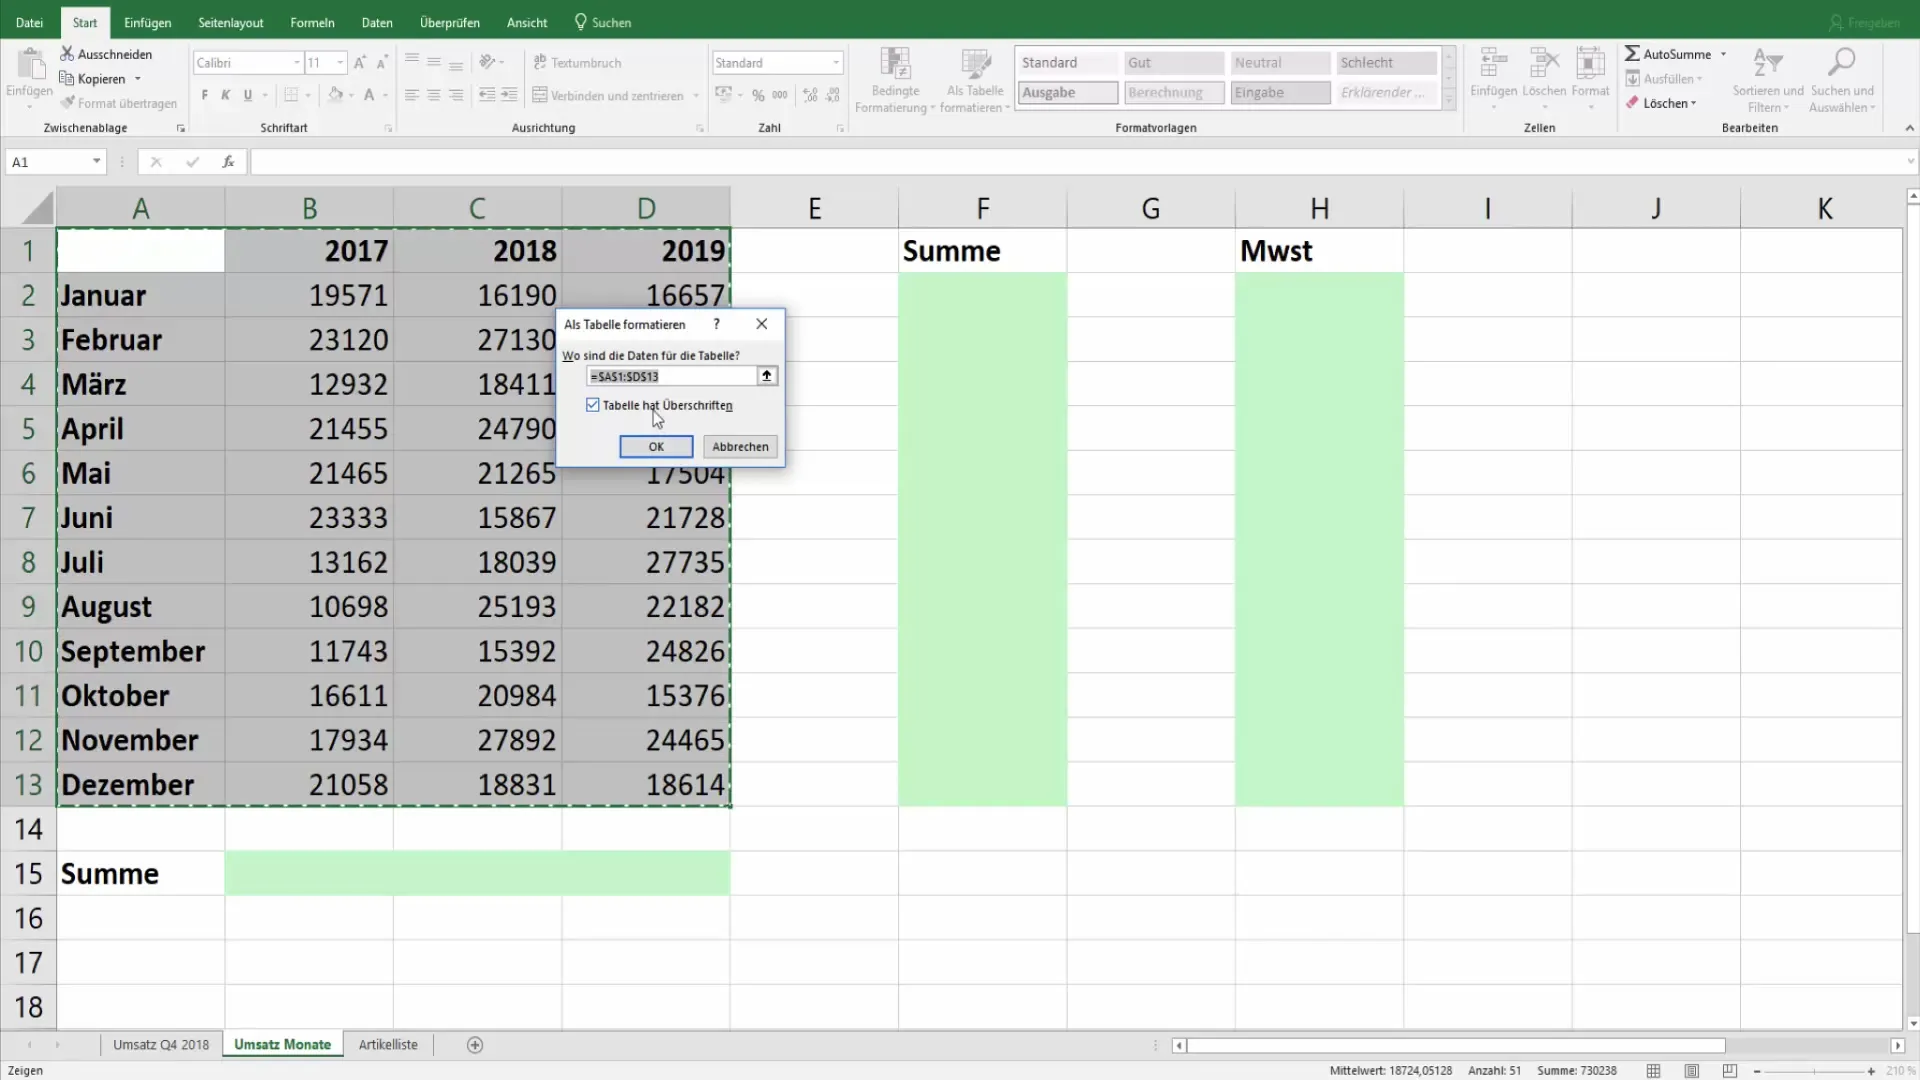
Task: Open the Calibri font name dropdown
Action: coord(297,63)
